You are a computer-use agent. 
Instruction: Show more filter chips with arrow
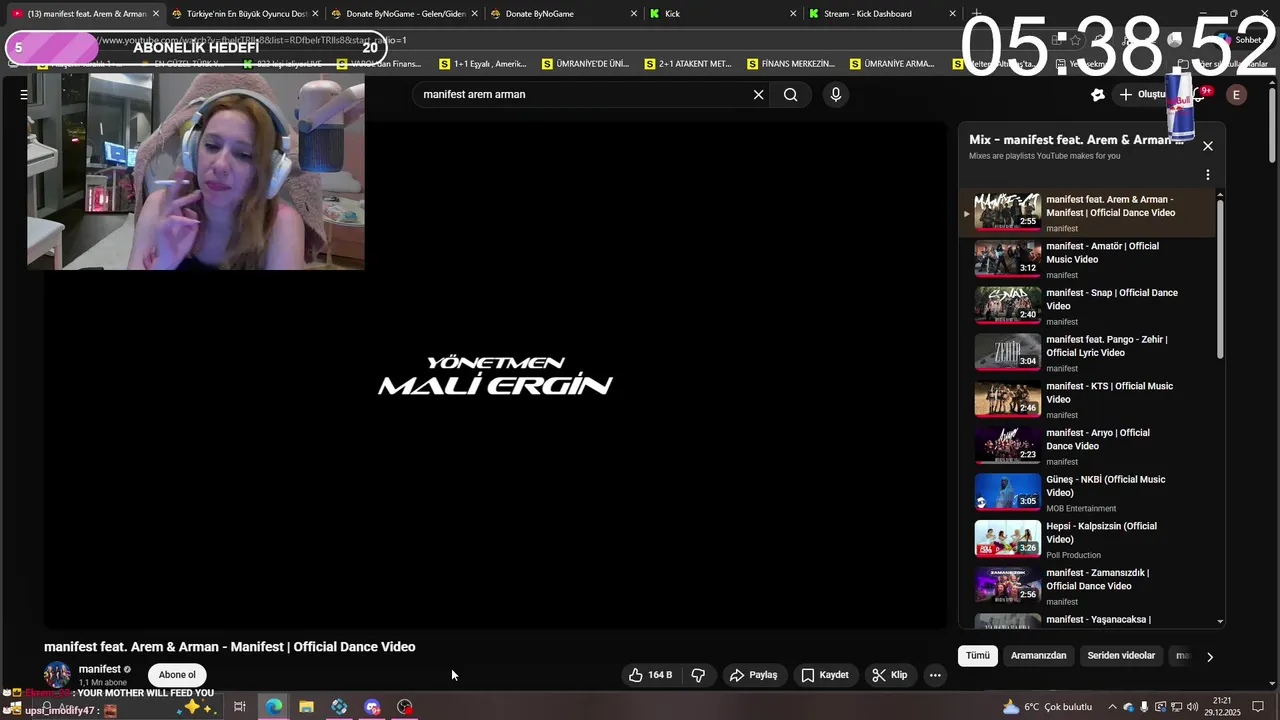[1210, 657]
